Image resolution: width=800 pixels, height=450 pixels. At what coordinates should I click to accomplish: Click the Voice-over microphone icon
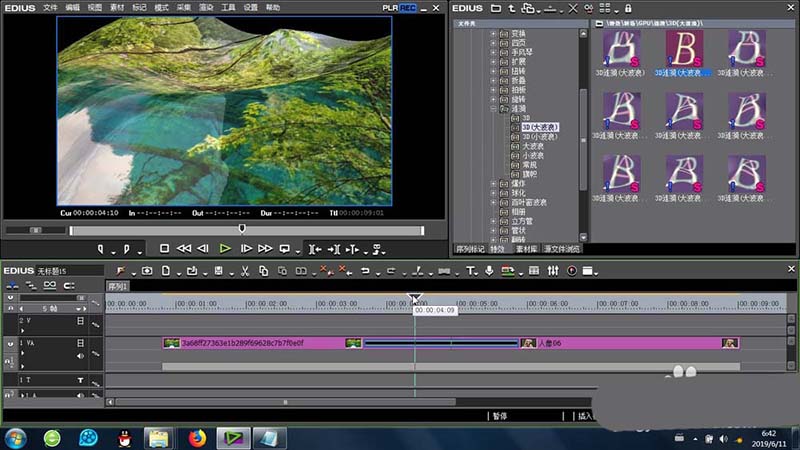[x=489, y=271]
